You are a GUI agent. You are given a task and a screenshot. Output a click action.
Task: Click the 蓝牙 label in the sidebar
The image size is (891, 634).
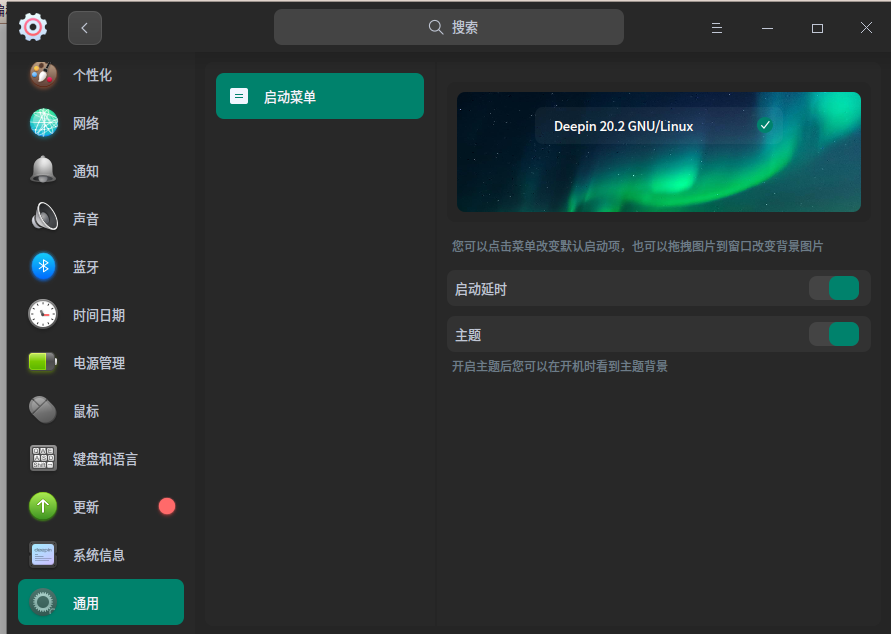point(86,266)
